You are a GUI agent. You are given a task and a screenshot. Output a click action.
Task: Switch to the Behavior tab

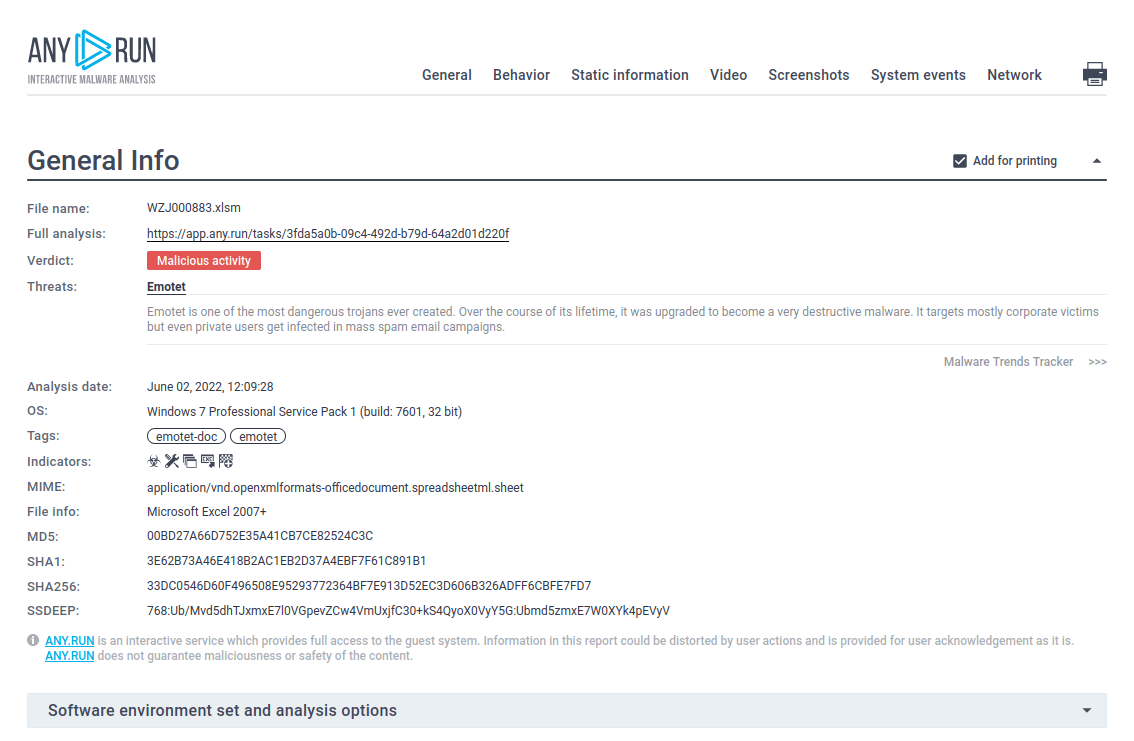[x=521, y=74]
